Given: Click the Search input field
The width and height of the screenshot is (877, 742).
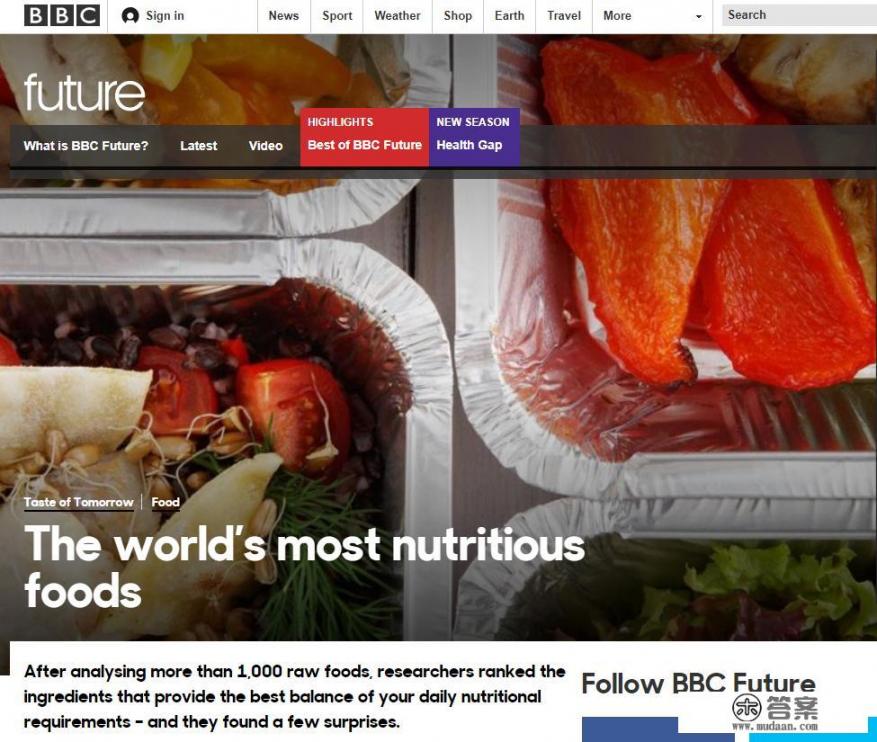Looking at the screenshot, I should click(x=799, y=15).
